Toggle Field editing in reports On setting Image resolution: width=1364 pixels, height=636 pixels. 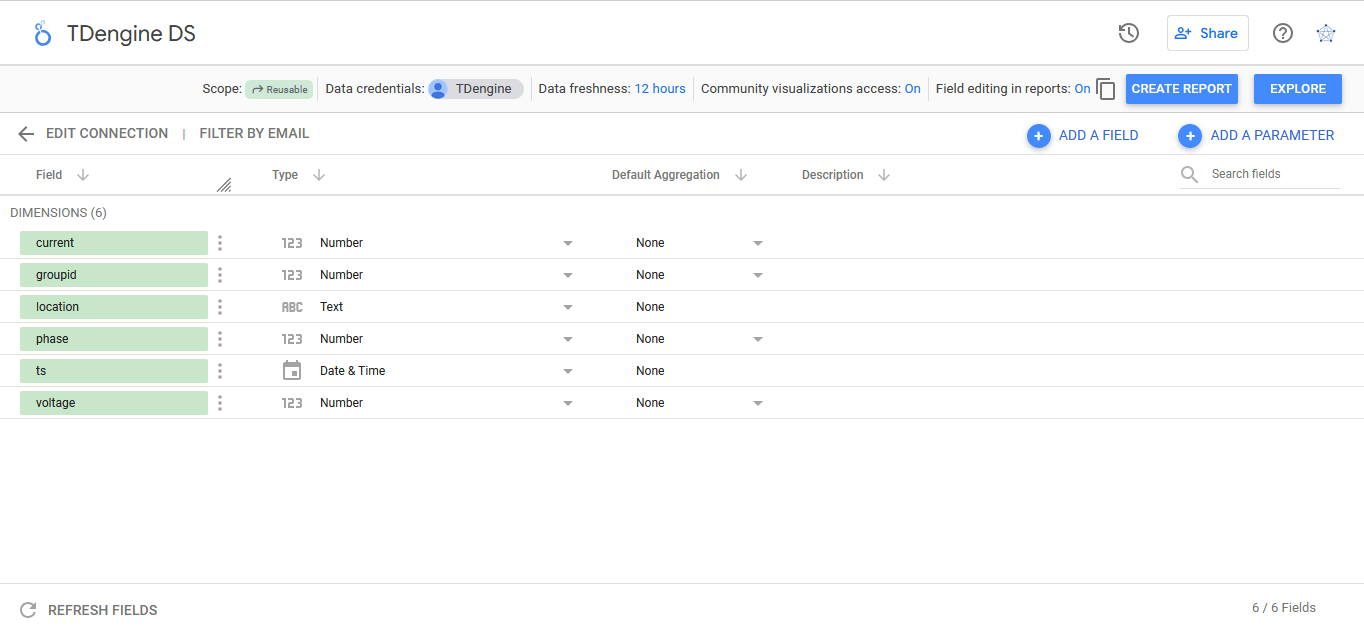[x=1082, y=89]
